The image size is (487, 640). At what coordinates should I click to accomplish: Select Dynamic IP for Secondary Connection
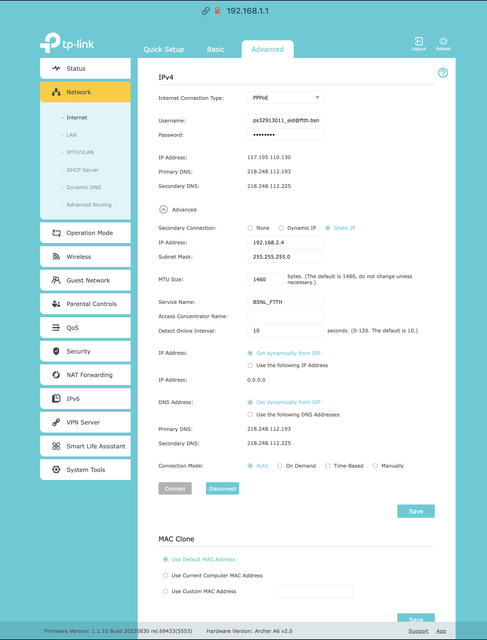(281, 228)
